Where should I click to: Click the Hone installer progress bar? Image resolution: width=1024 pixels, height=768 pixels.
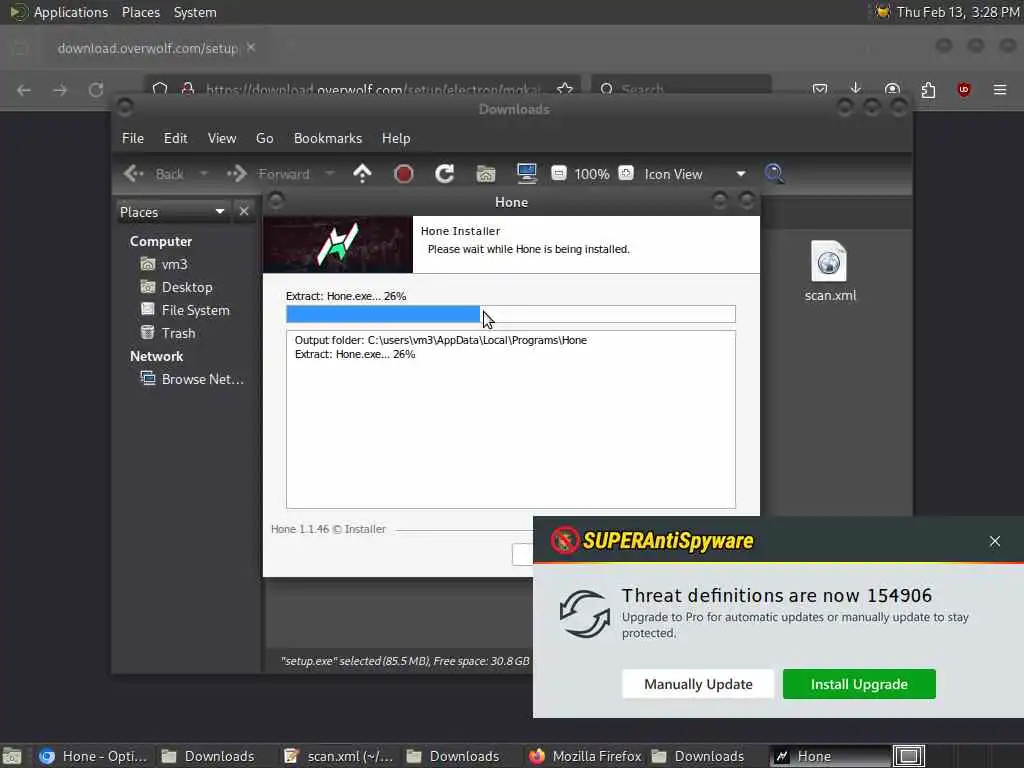coord(511,314)
